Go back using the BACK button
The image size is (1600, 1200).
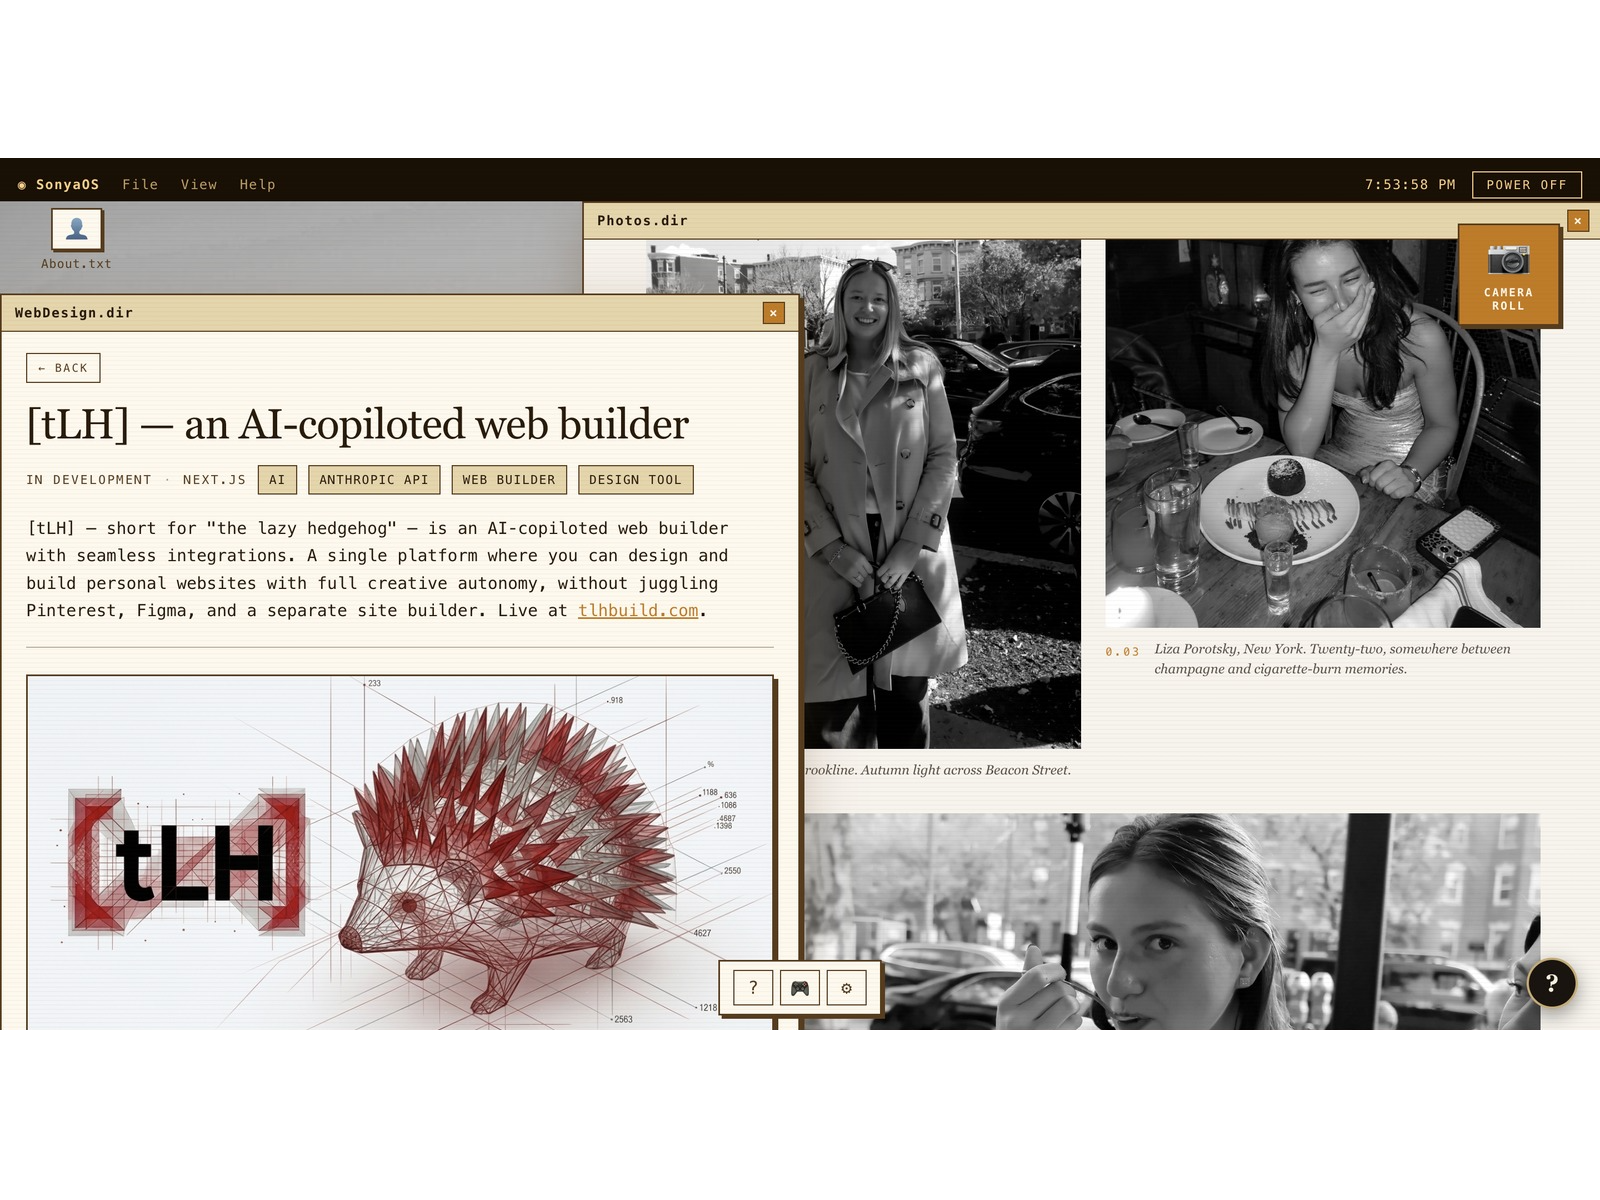click(x=63, y=368)
